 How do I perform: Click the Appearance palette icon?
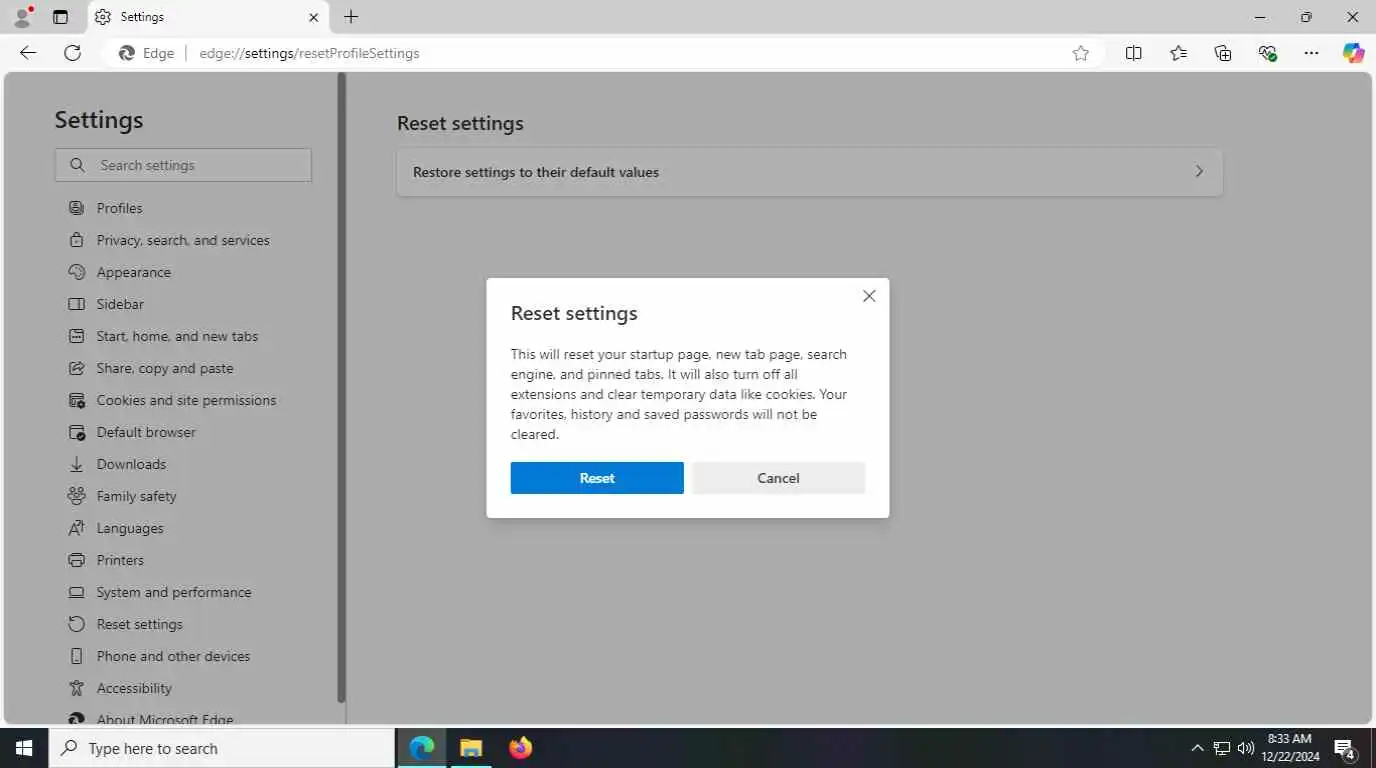pyautogui.click(x=76, y=272)
